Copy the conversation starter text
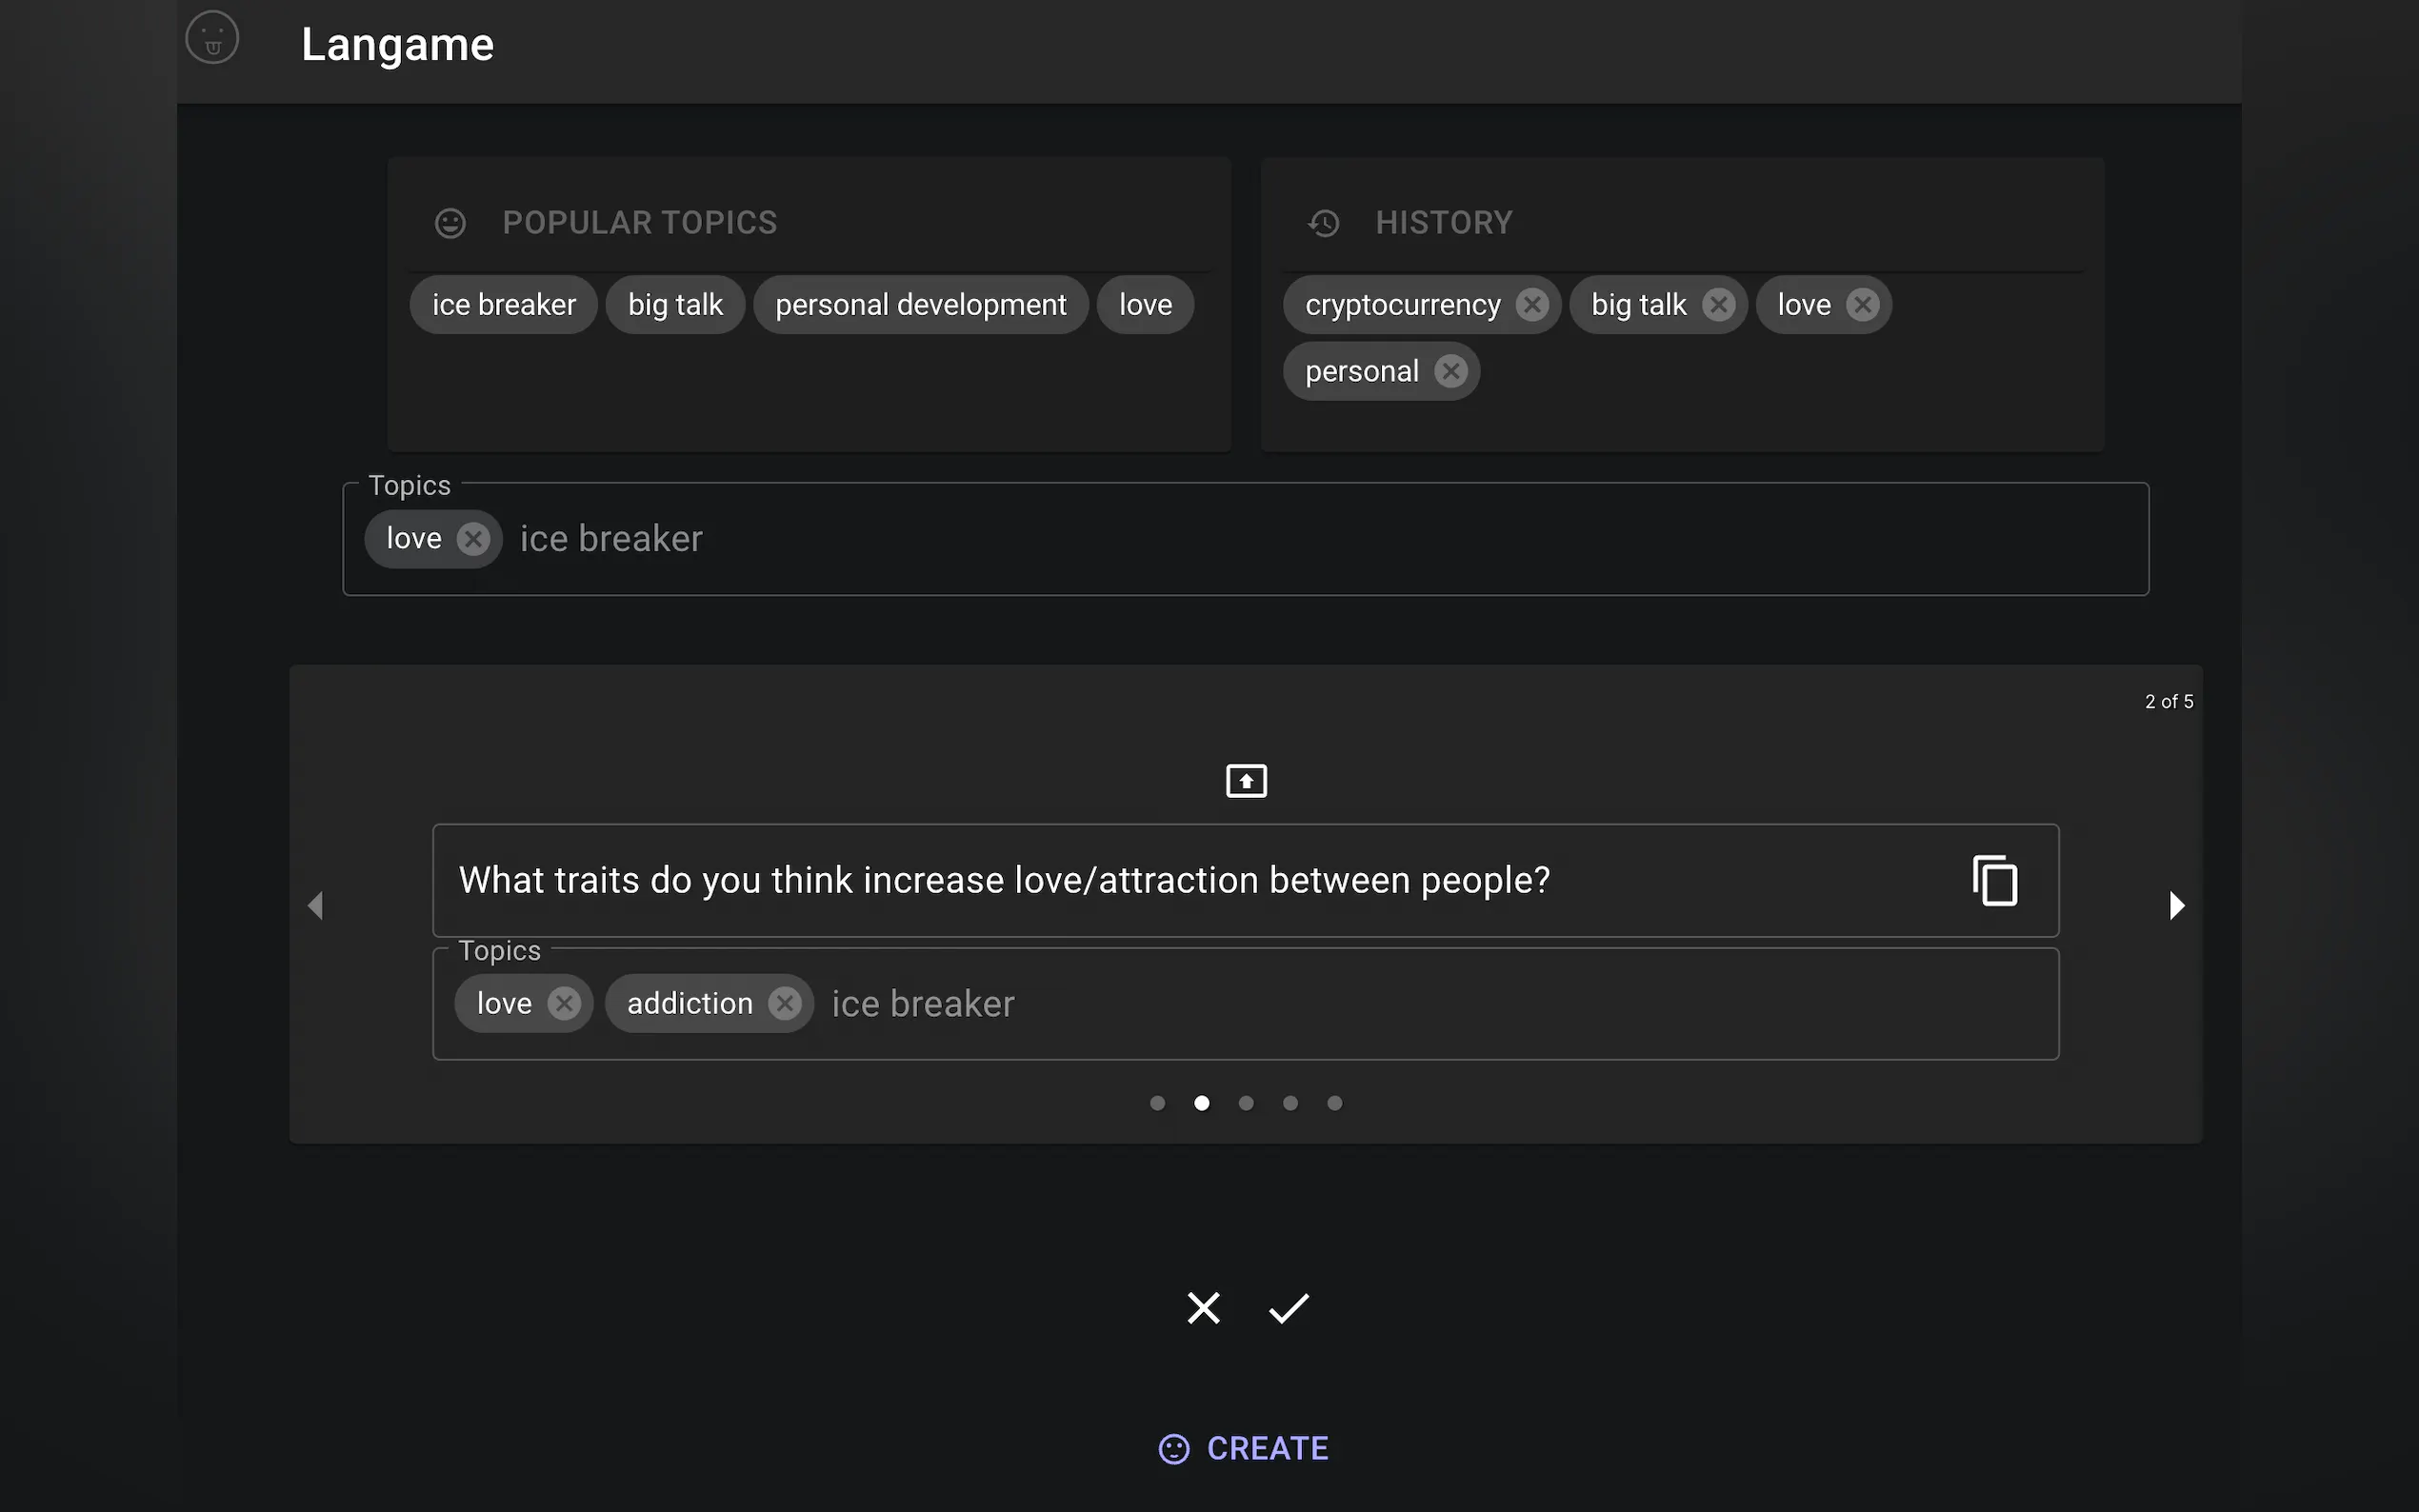This screenshot has width=2419, height=1512. coord(1994,880)
